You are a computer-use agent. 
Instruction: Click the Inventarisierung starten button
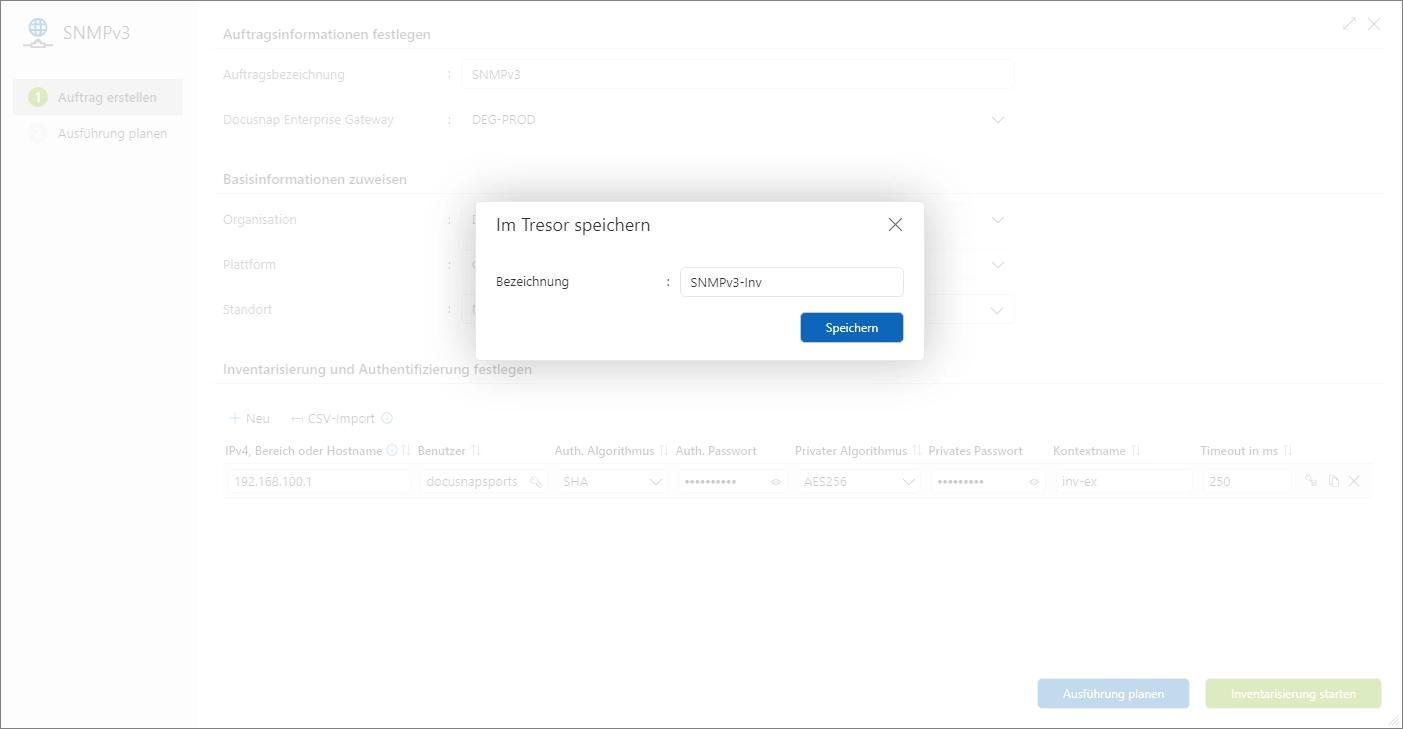point(1293,693)
